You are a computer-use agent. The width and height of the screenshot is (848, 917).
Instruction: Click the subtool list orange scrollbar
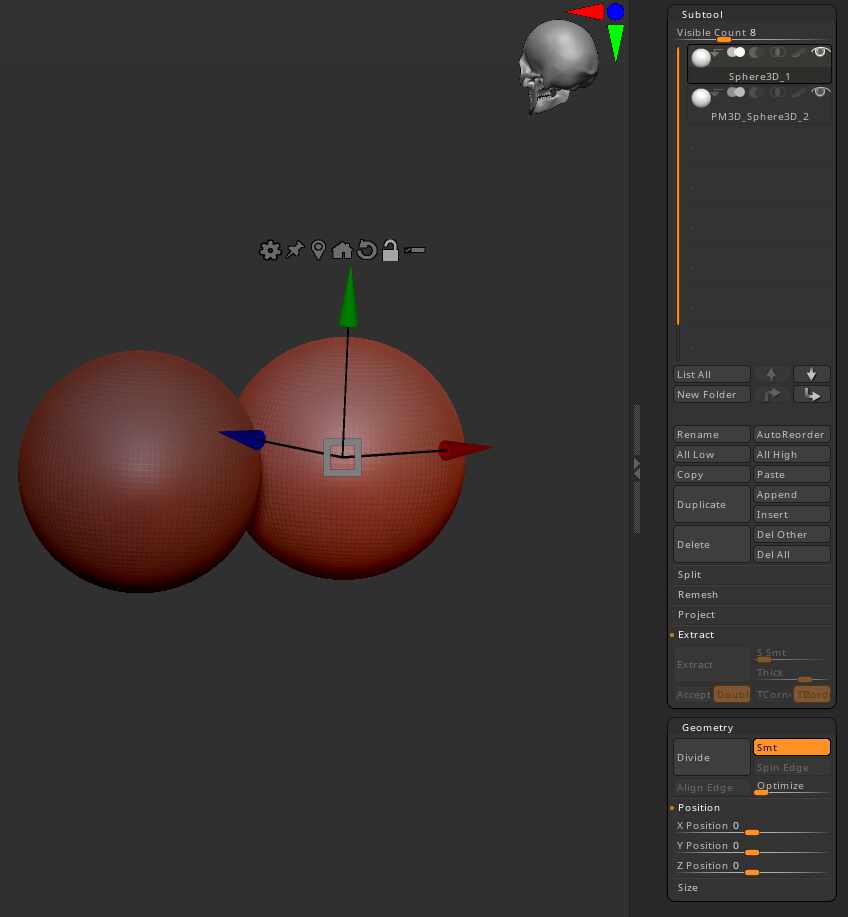coord(678,186)
